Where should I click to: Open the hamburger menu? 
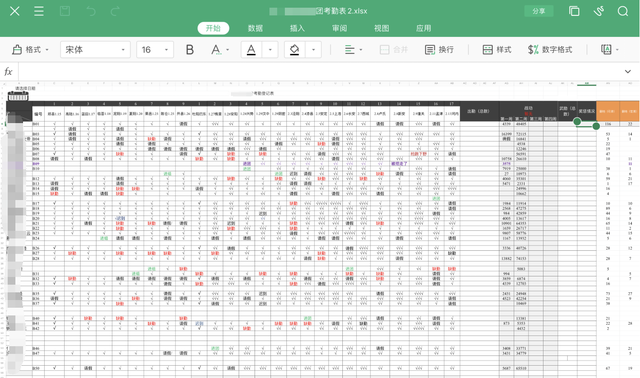pyautogui.click(x=39, y=11)
